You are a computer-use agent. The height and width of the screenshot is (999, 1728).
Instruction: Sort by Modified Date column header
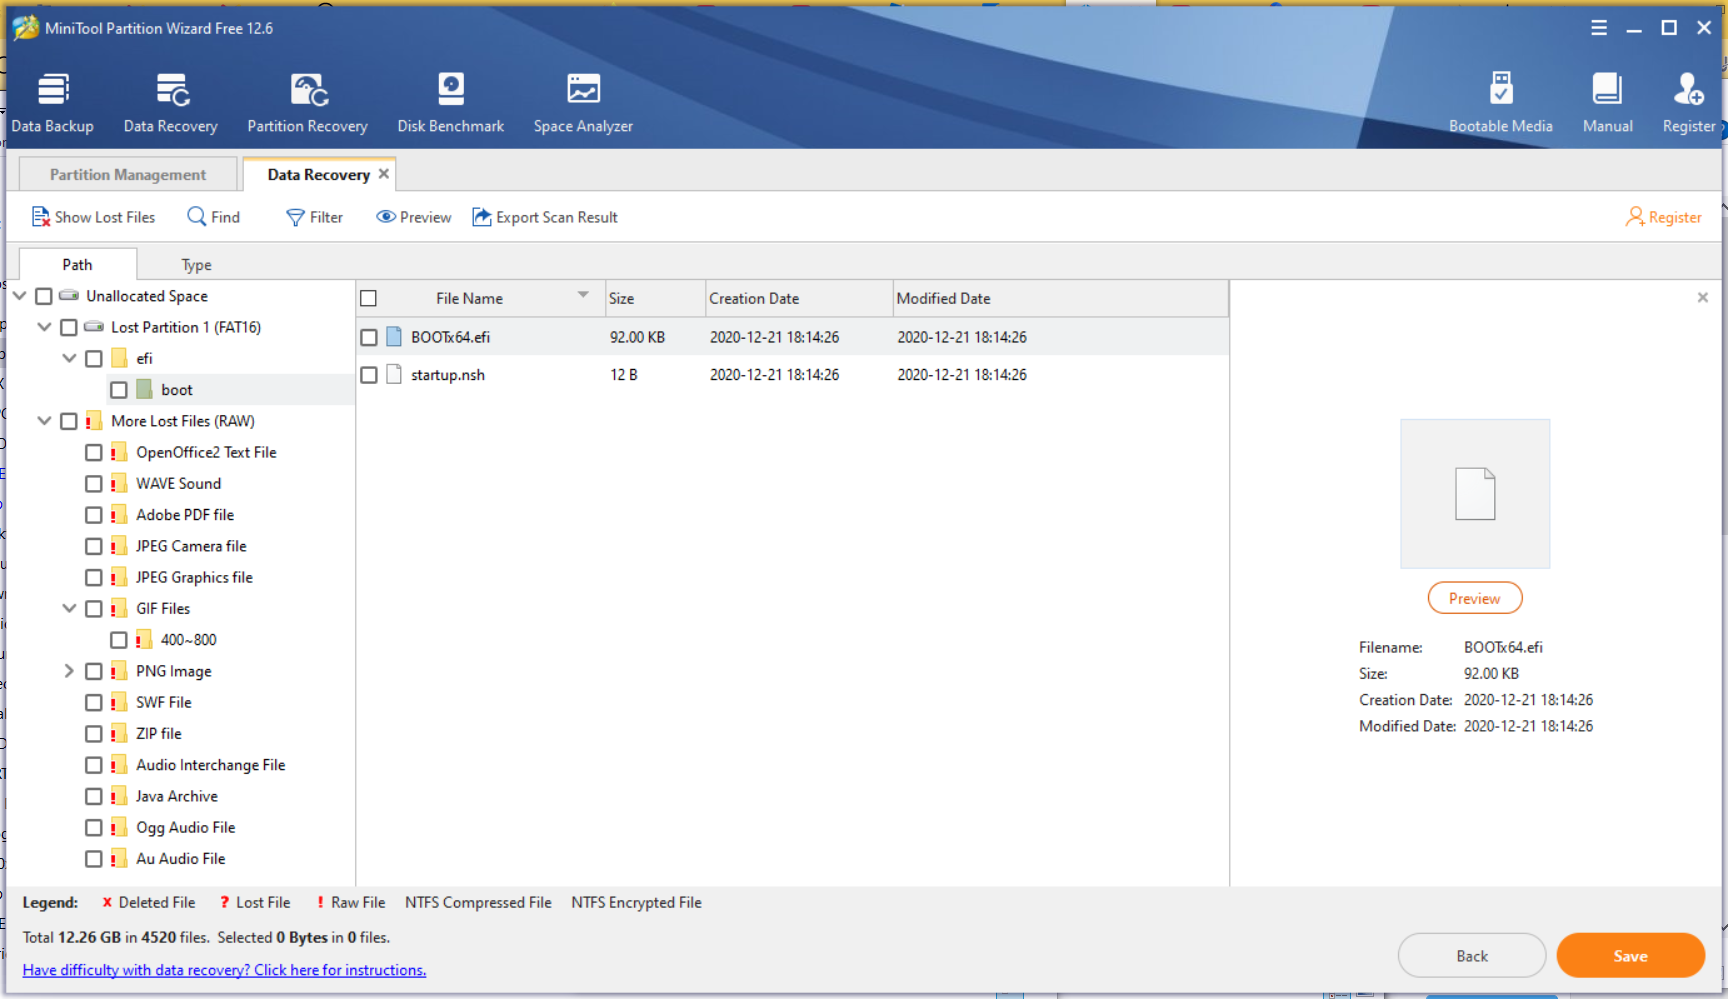pos(1060,298)
